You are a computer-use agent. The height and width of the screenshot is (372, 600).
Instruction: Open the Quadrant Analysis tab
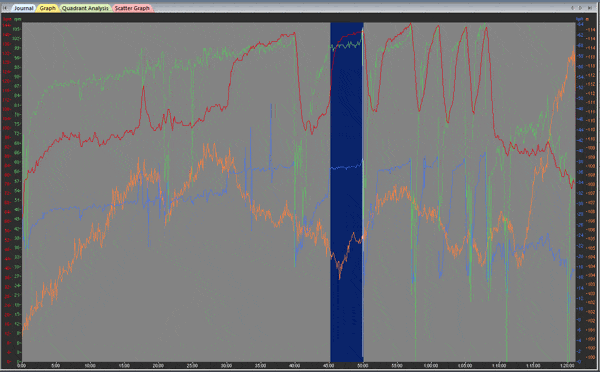[85, 8]
